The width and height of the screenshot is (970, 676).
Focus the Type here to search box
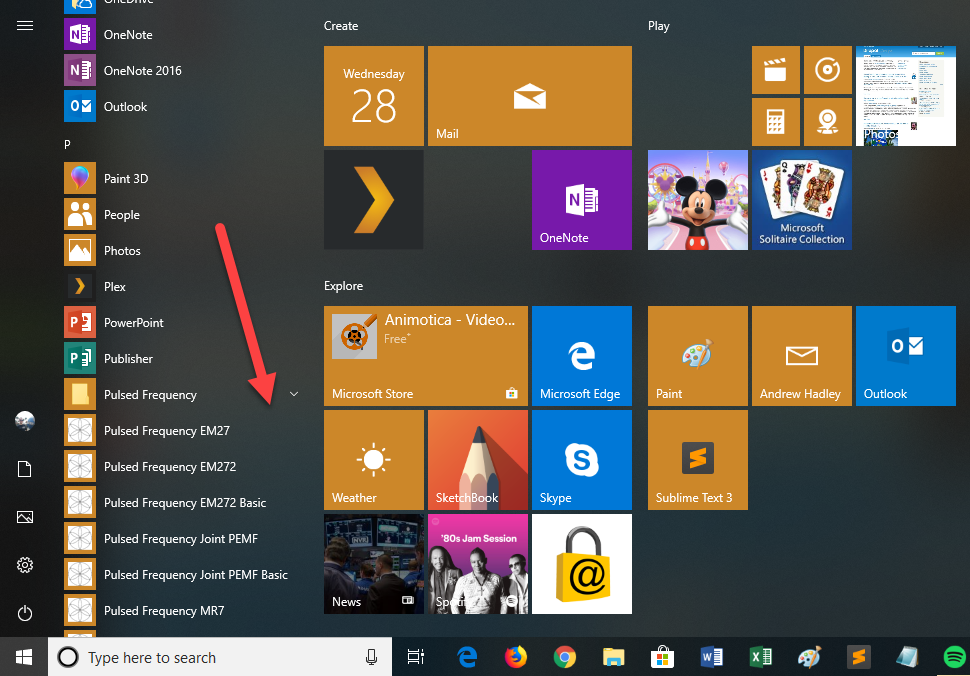tap(220, 657)
